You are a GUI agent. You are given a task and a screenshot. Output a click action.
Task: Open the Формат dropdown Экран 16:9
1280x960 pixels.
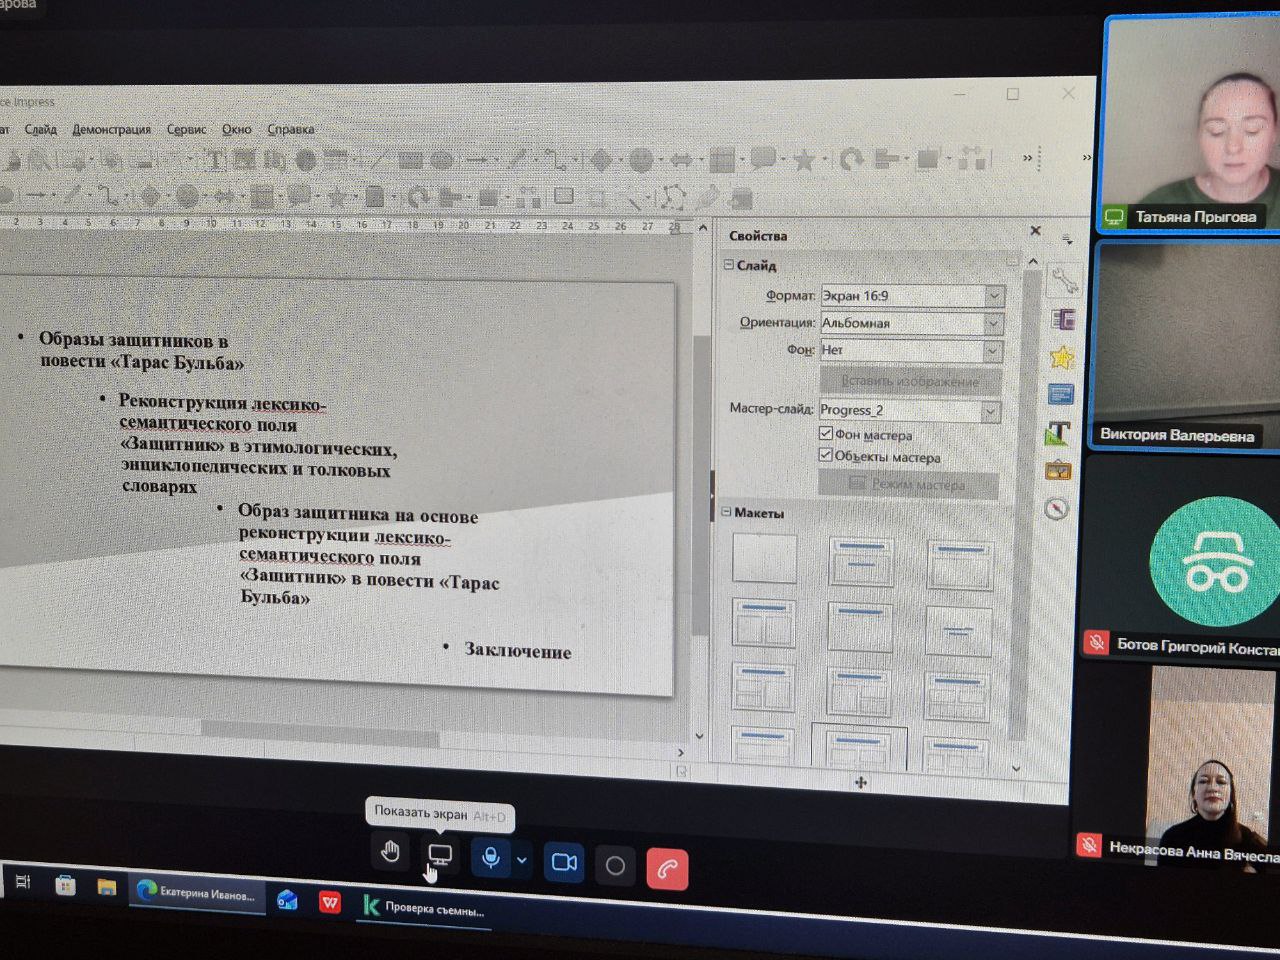[x=993, y=296]
